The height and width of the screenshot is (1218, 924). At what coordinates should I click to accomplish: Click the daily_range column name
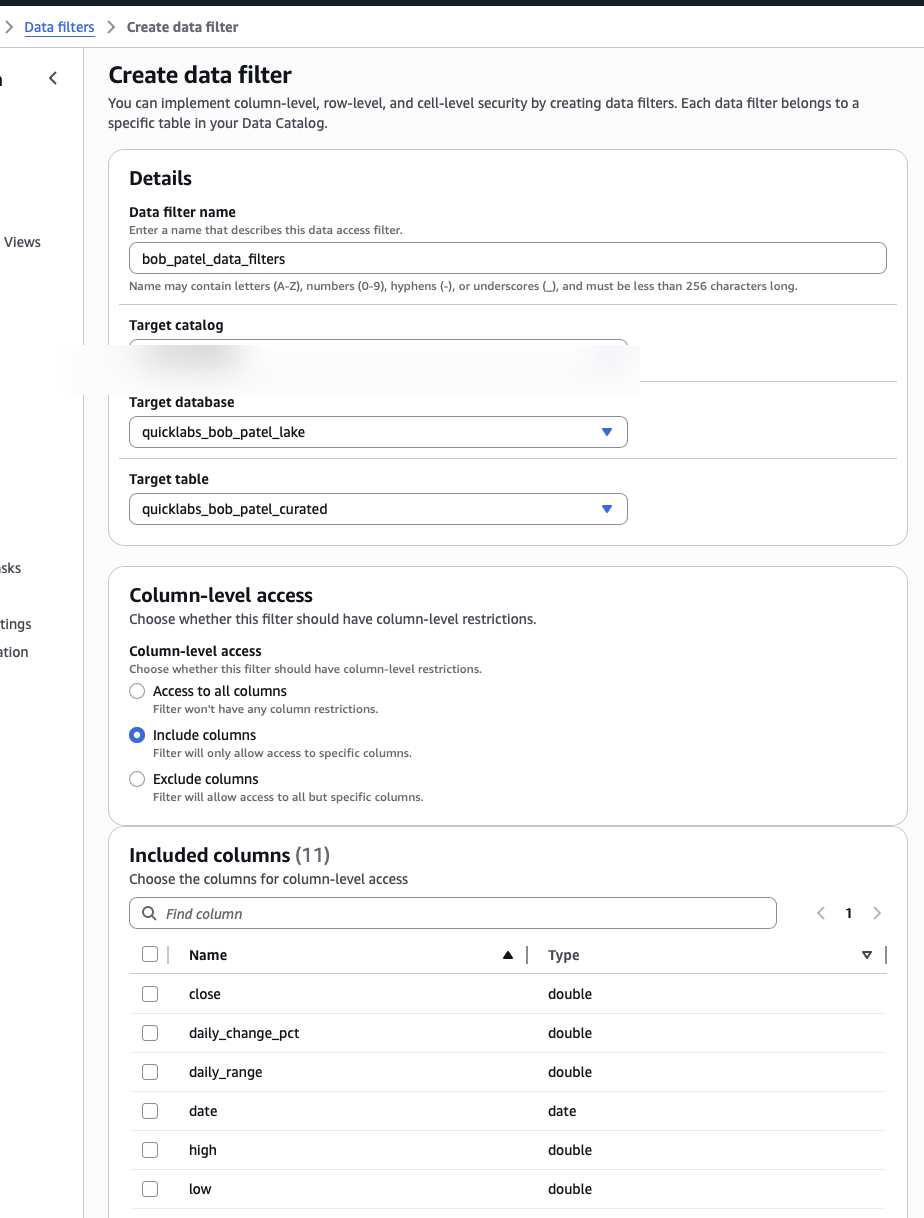tap(226, 1072)
